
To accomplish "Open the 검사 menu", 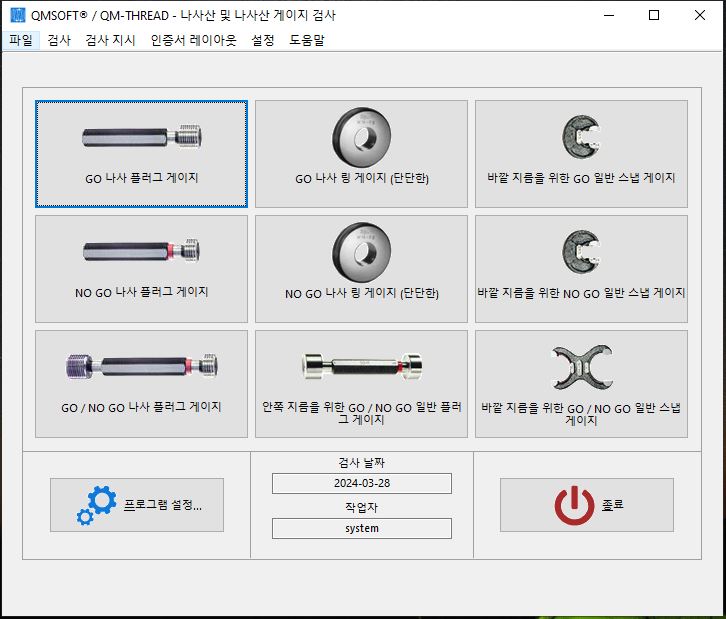I will [x=59, y=40].
